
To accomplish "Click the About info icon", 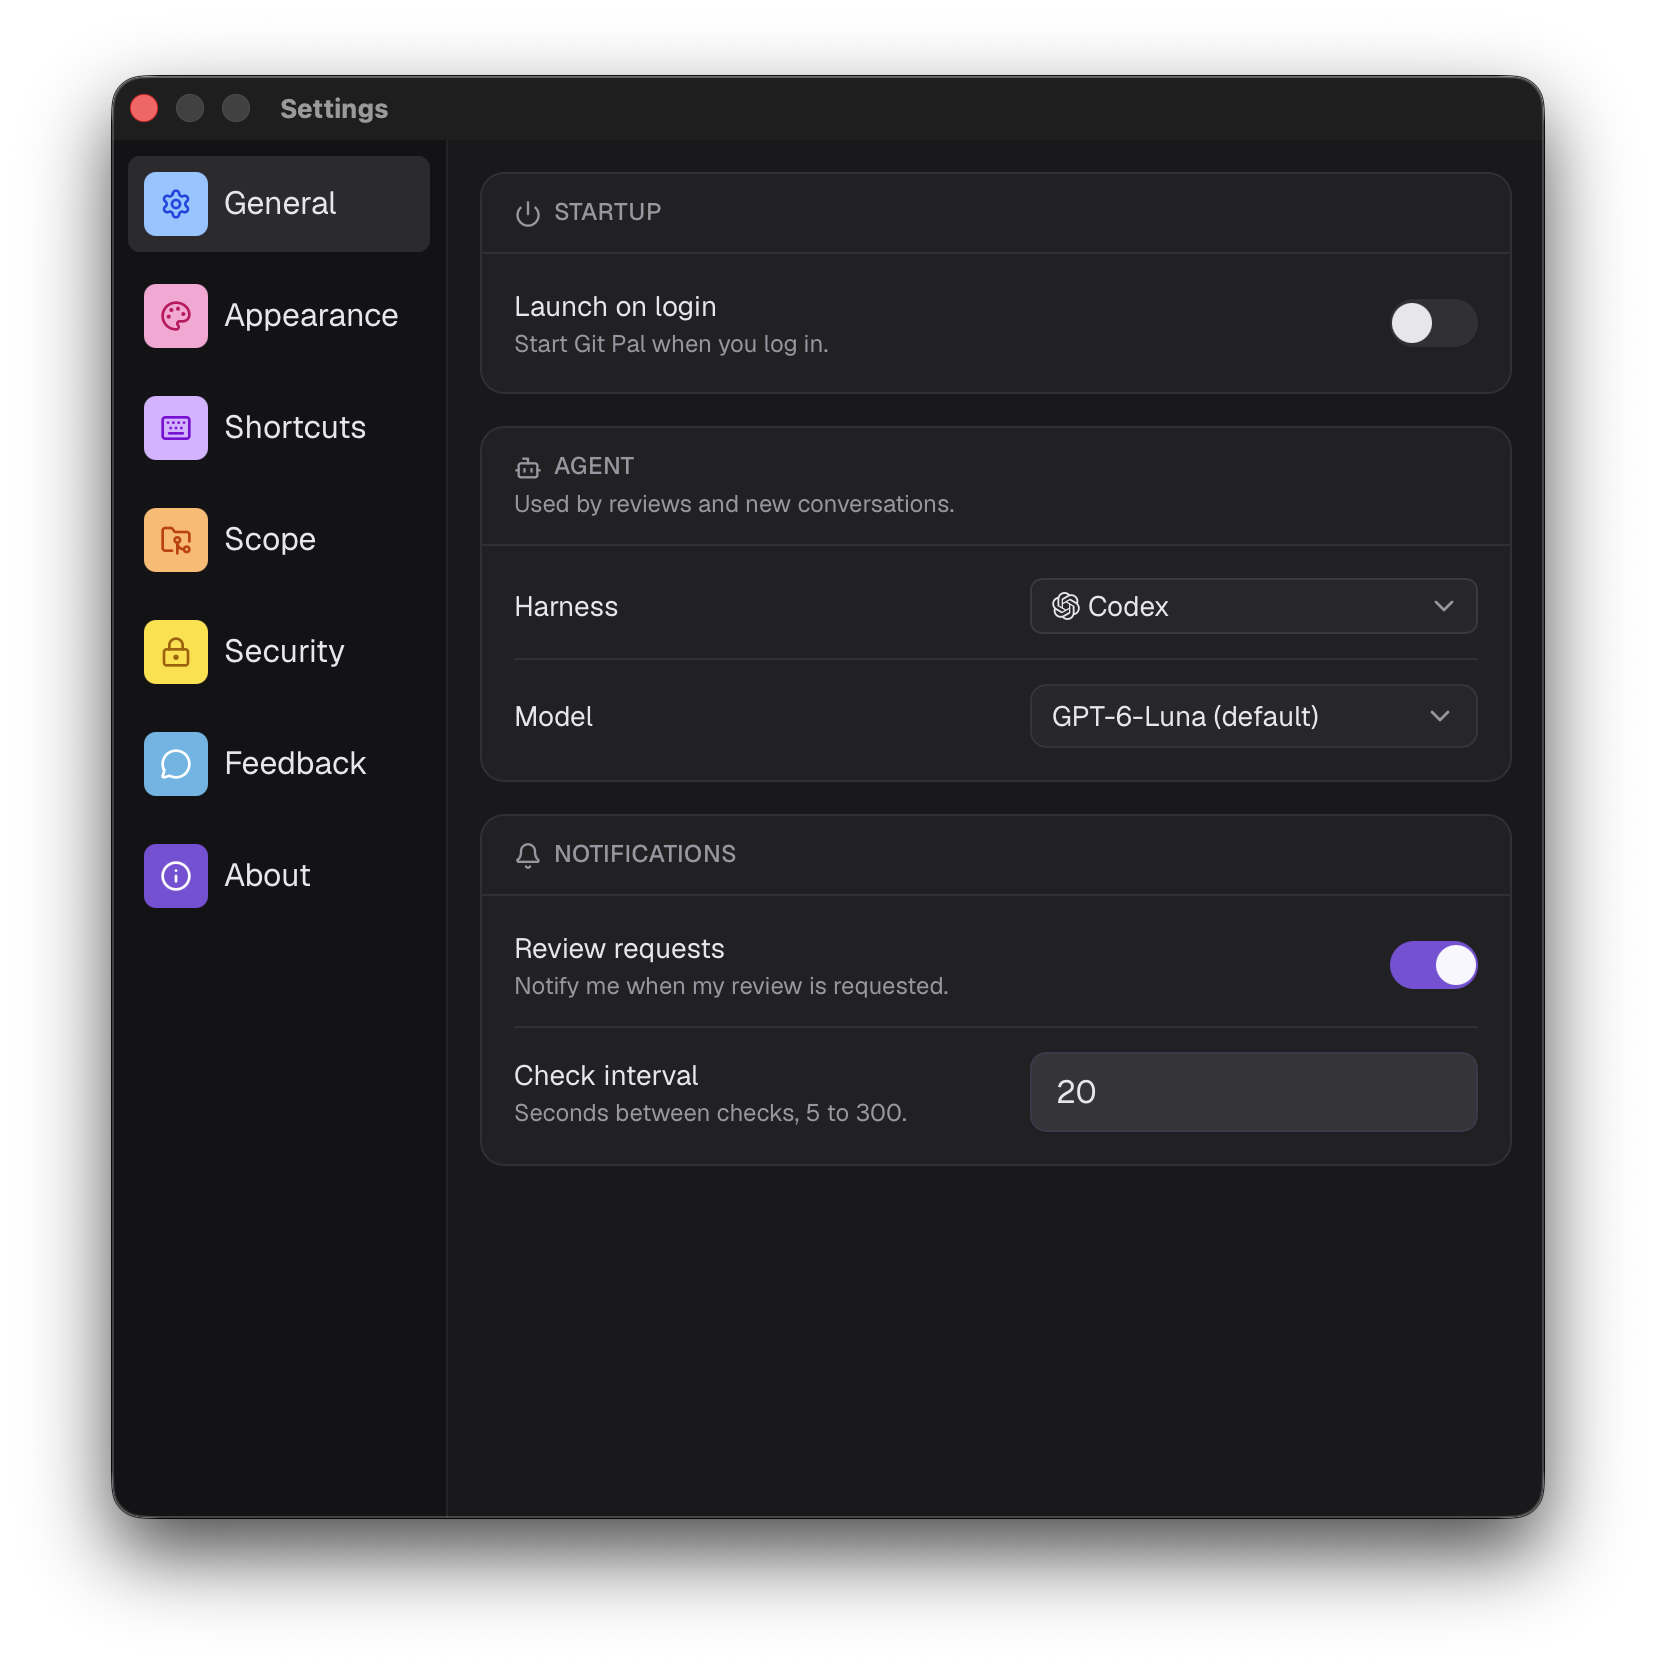I will [176, 876].
